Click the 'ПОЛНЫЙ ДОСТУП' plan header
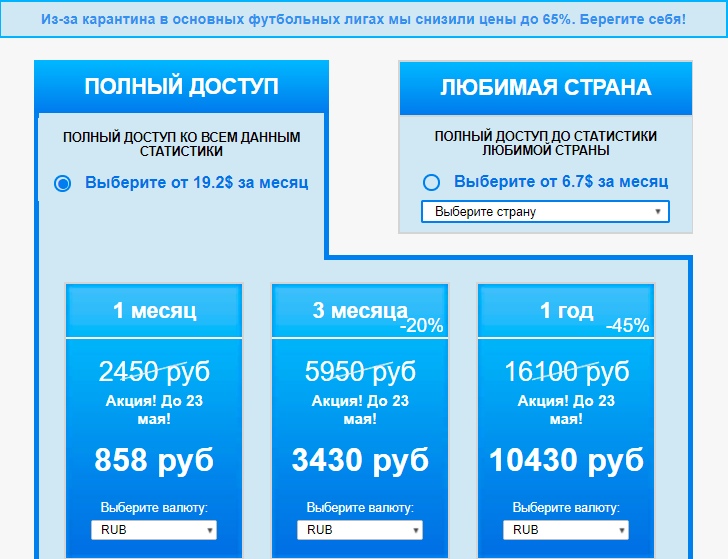The image size is (728, 559). tap(181, 87)
